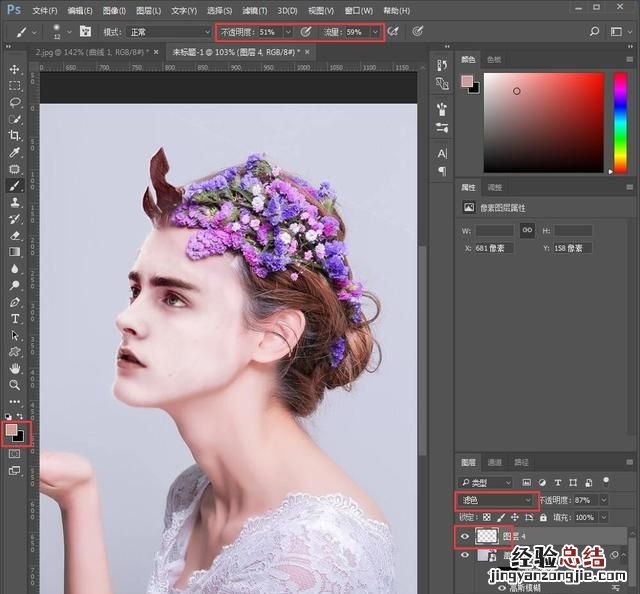
Task: Select the Horizontal Type tool
Action: (x=15, y=318)
